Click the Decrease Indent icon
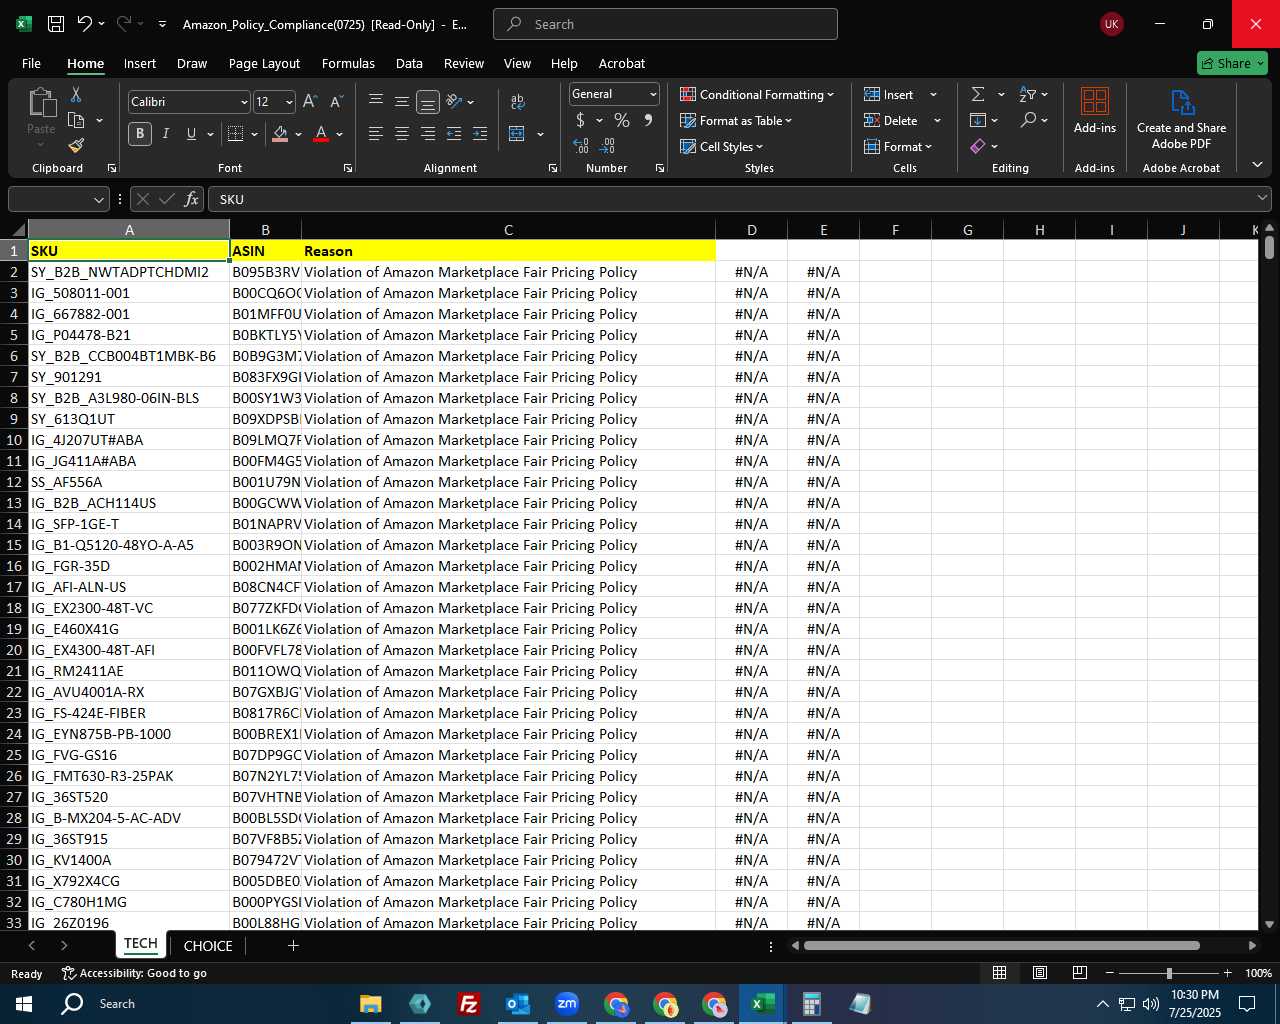 click(454, 134)
